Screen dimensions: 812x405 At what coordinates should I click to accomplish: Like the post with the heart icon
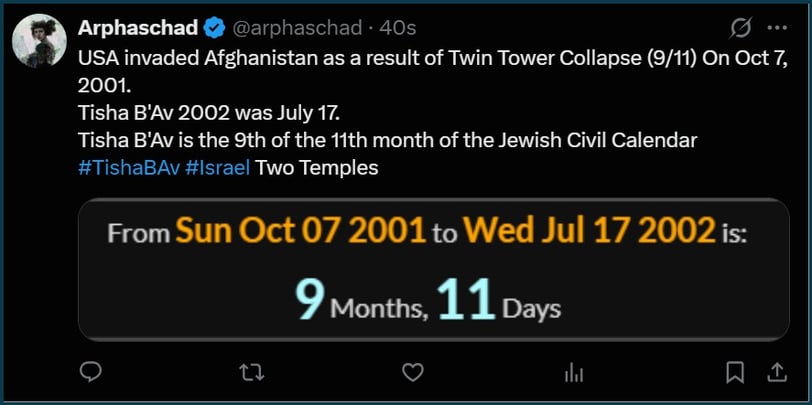click(413, 372)
